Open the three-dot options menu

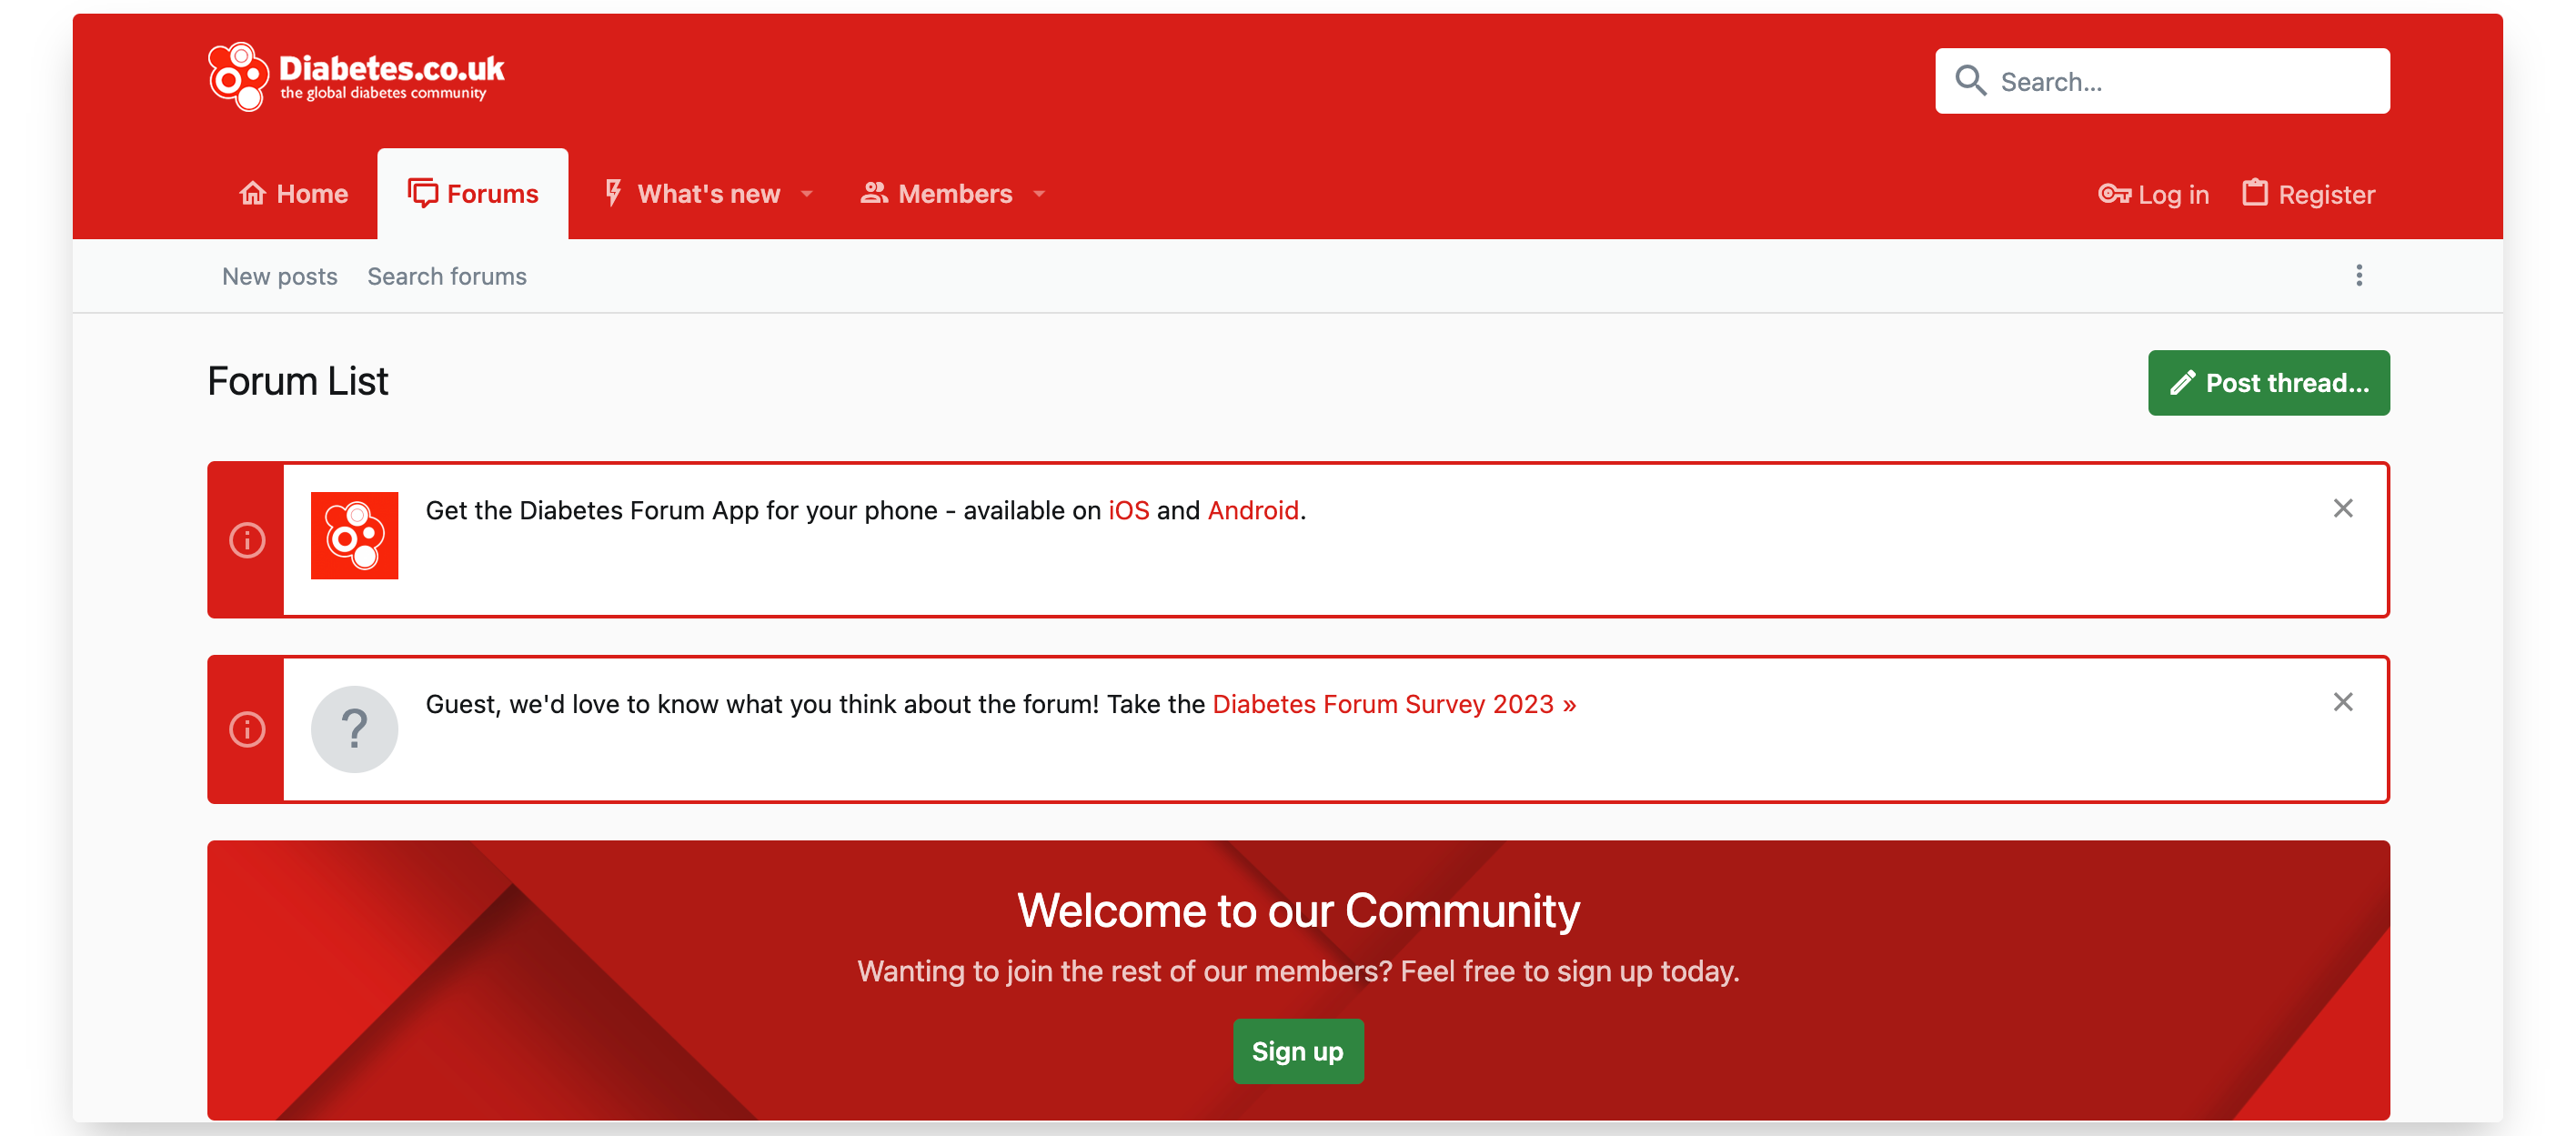2359,275
